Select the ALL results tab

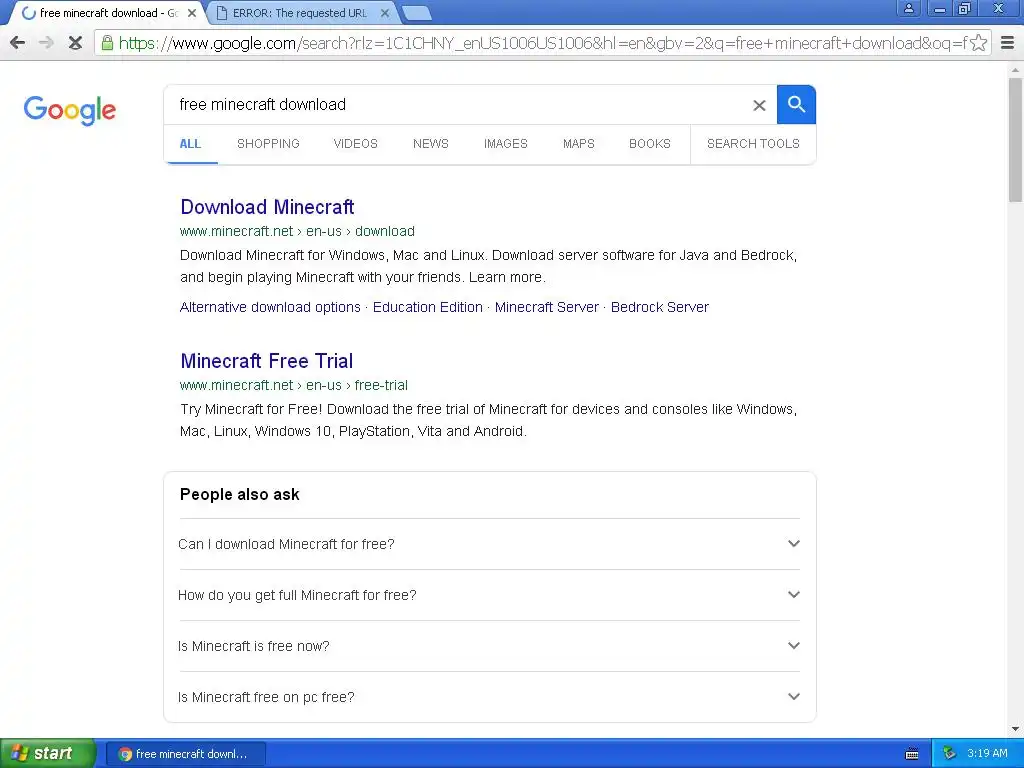tap(190, 144)
